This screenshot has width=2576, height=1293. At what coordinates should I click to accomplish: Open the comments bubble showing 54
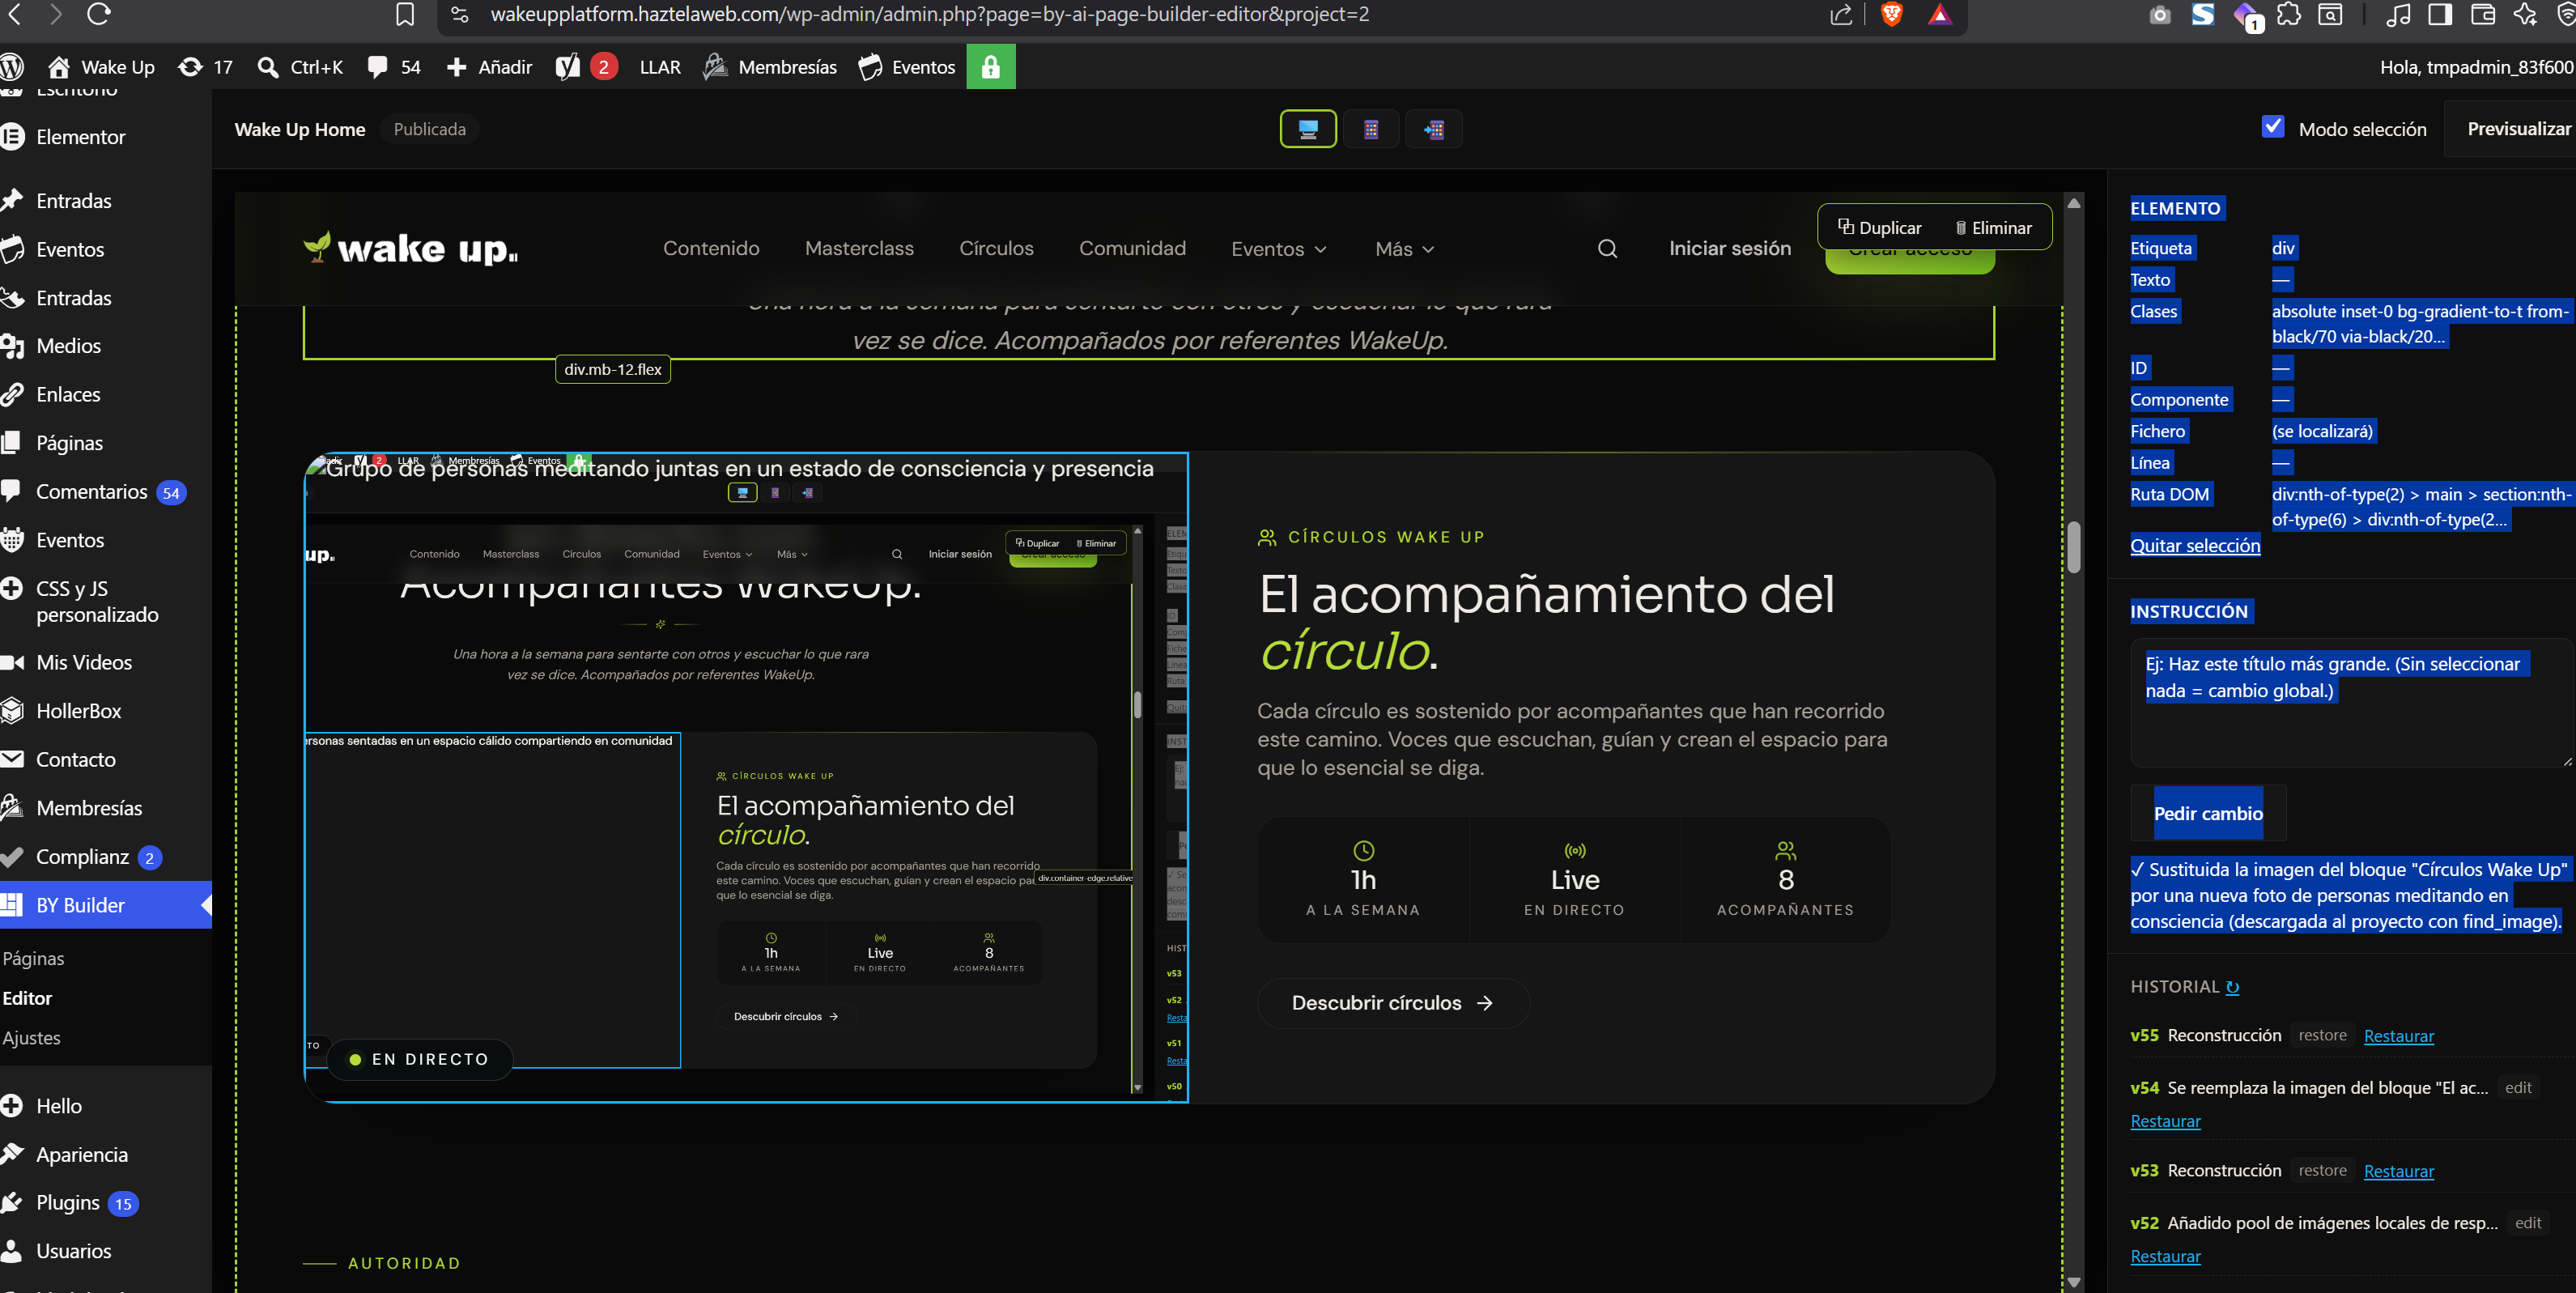tap(393, 67)
